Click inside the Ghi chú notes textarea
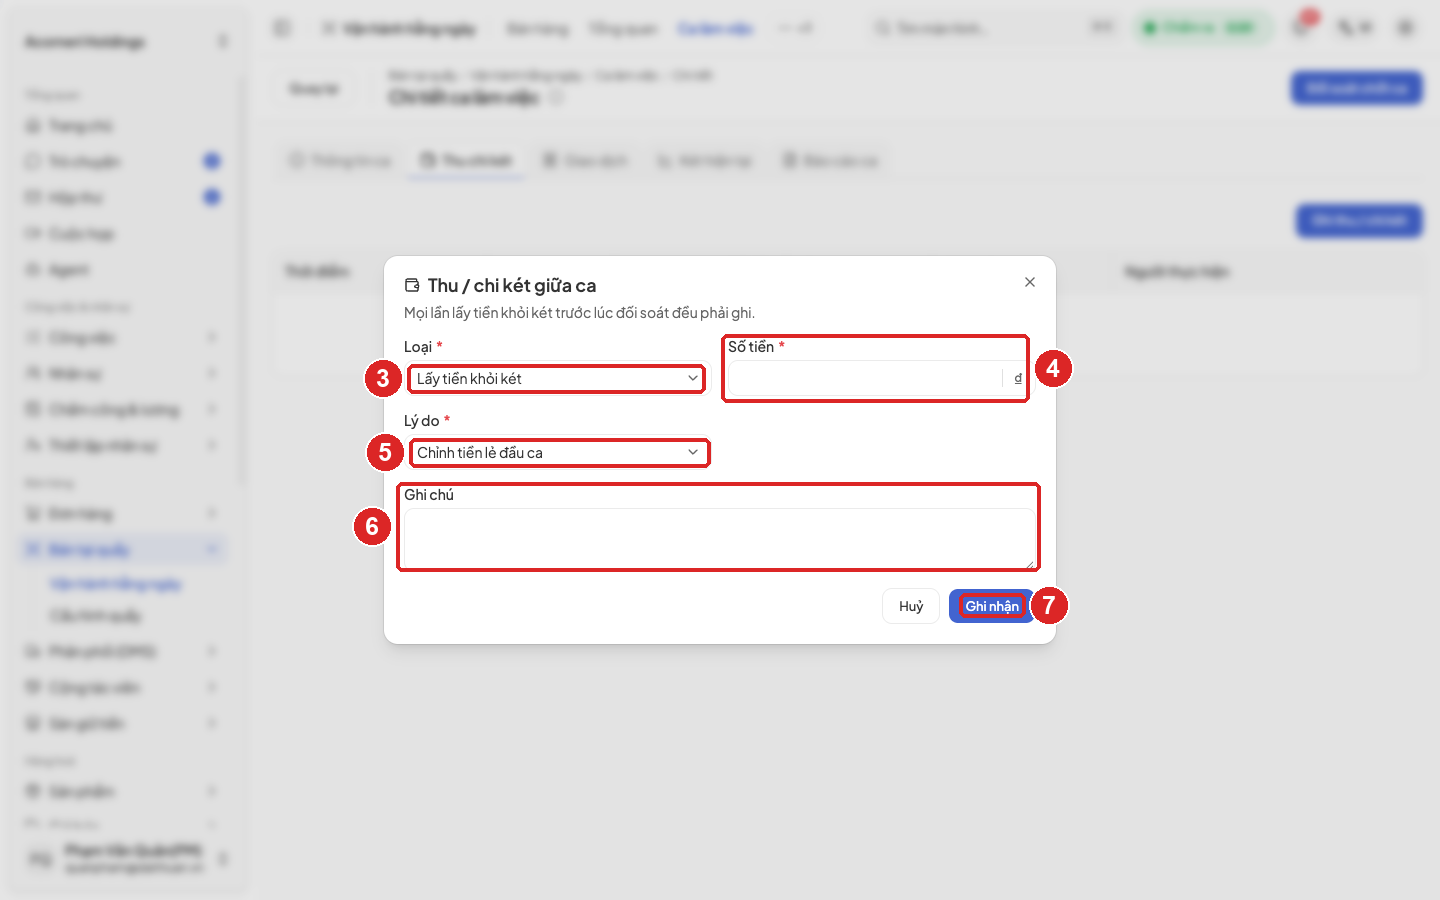 pos(719,538)
